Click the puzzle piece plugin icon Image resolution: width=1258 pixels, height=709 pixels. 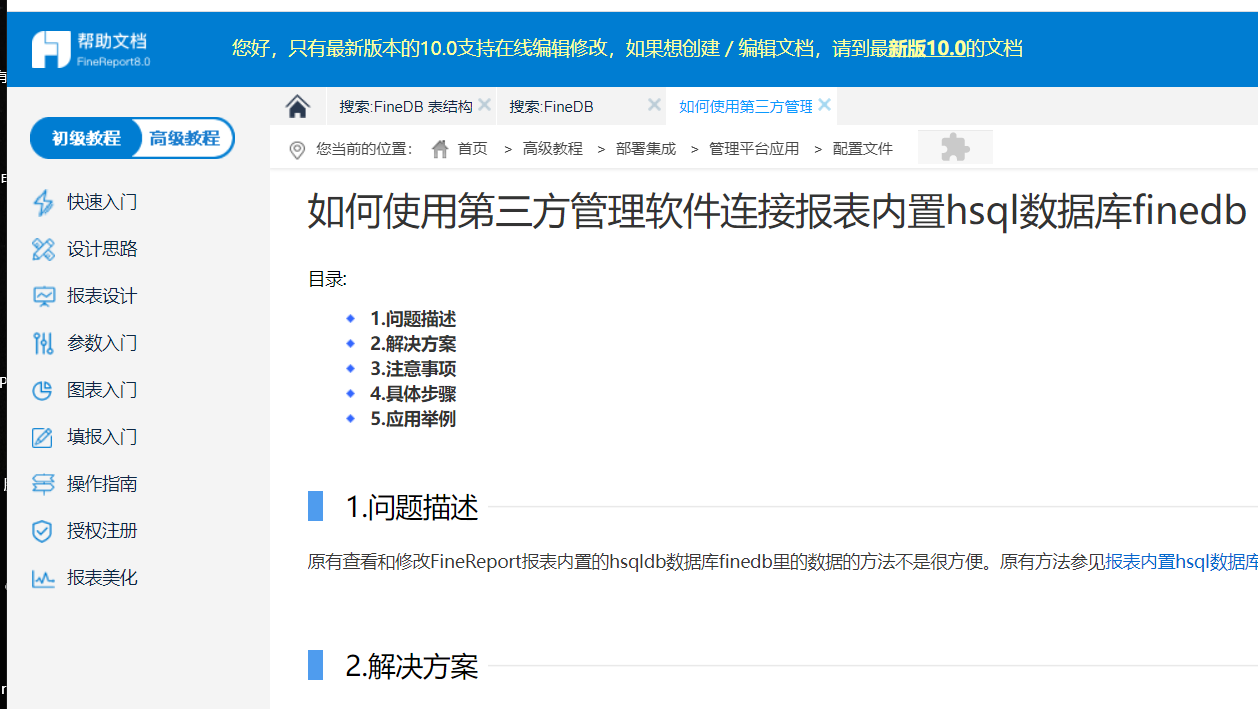click(x=955, y=148)
